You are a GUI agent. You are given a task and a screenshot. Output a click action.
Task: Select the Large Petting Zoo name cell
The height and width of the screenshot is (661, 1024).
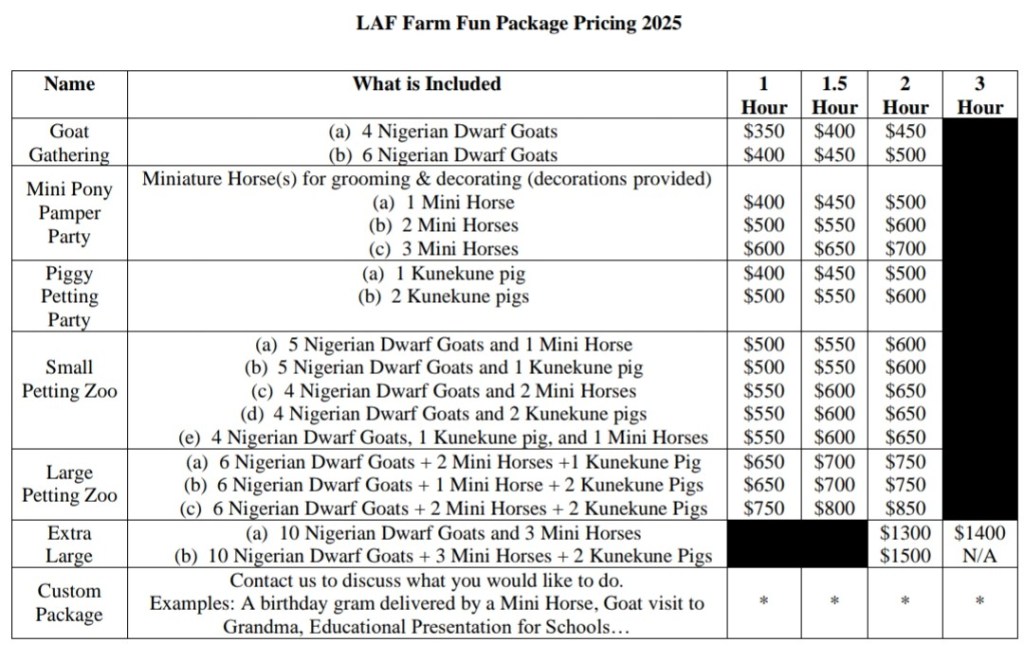[x=68, y=484]
